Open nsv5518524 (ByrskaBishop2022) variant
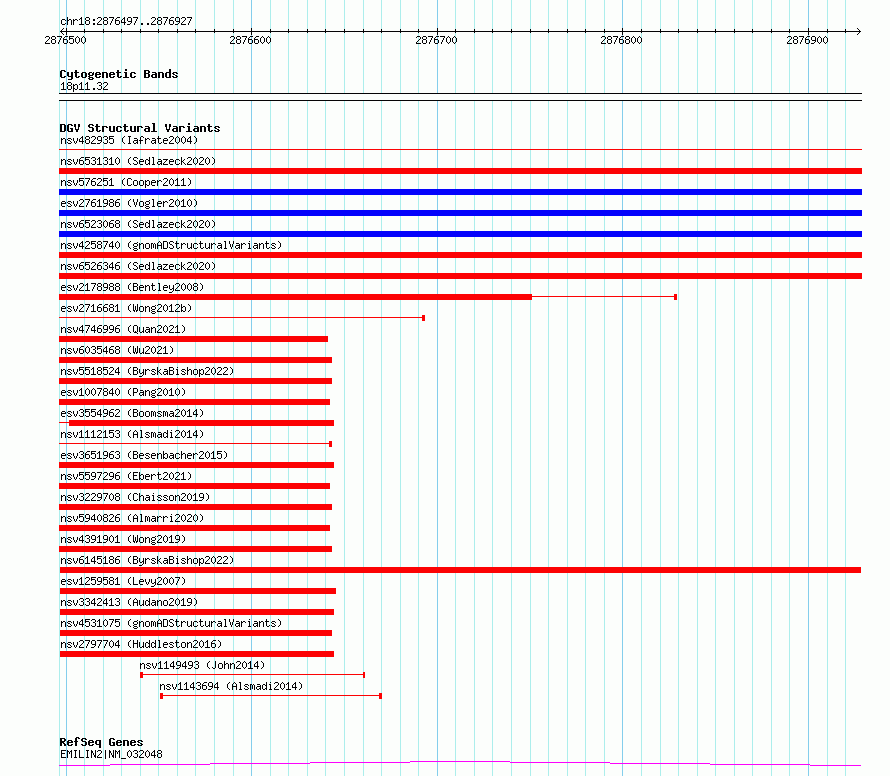 [x=147, y=371]
